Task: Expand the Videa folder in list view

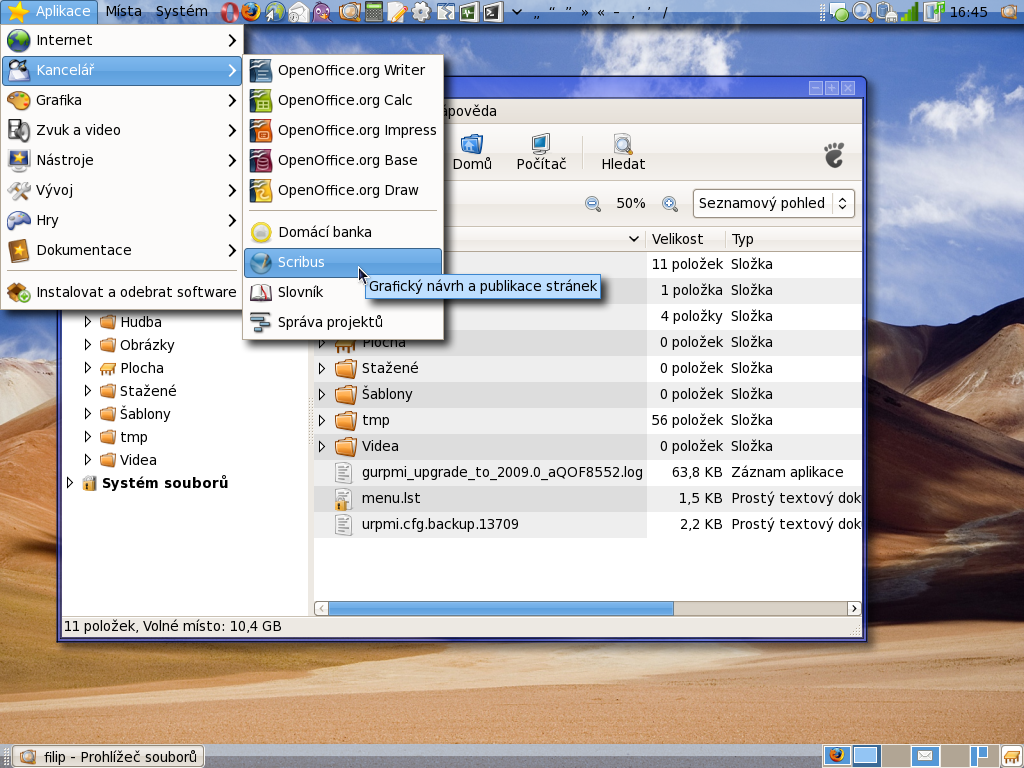Action: coord(322,446)
